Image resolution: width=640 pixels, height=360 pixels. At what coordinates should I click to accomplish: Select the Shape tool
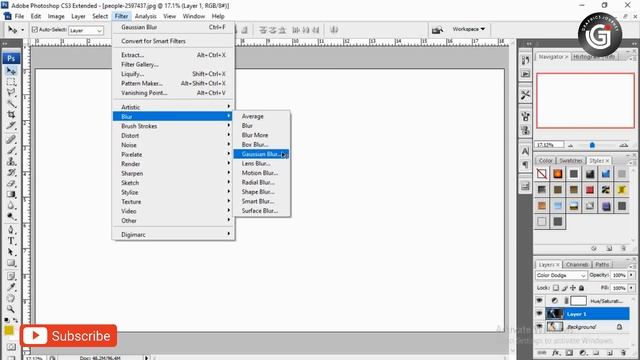coord(11,263)
